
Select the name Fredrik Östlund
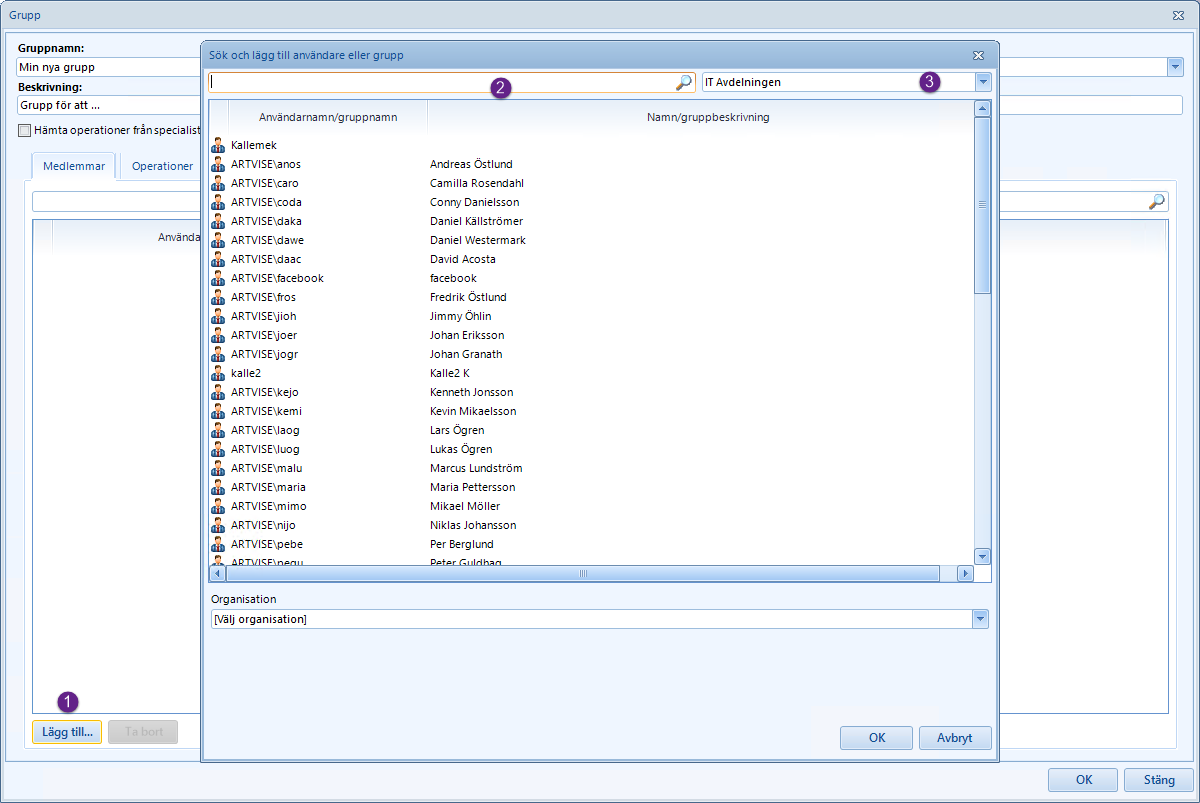click(468, 298)
